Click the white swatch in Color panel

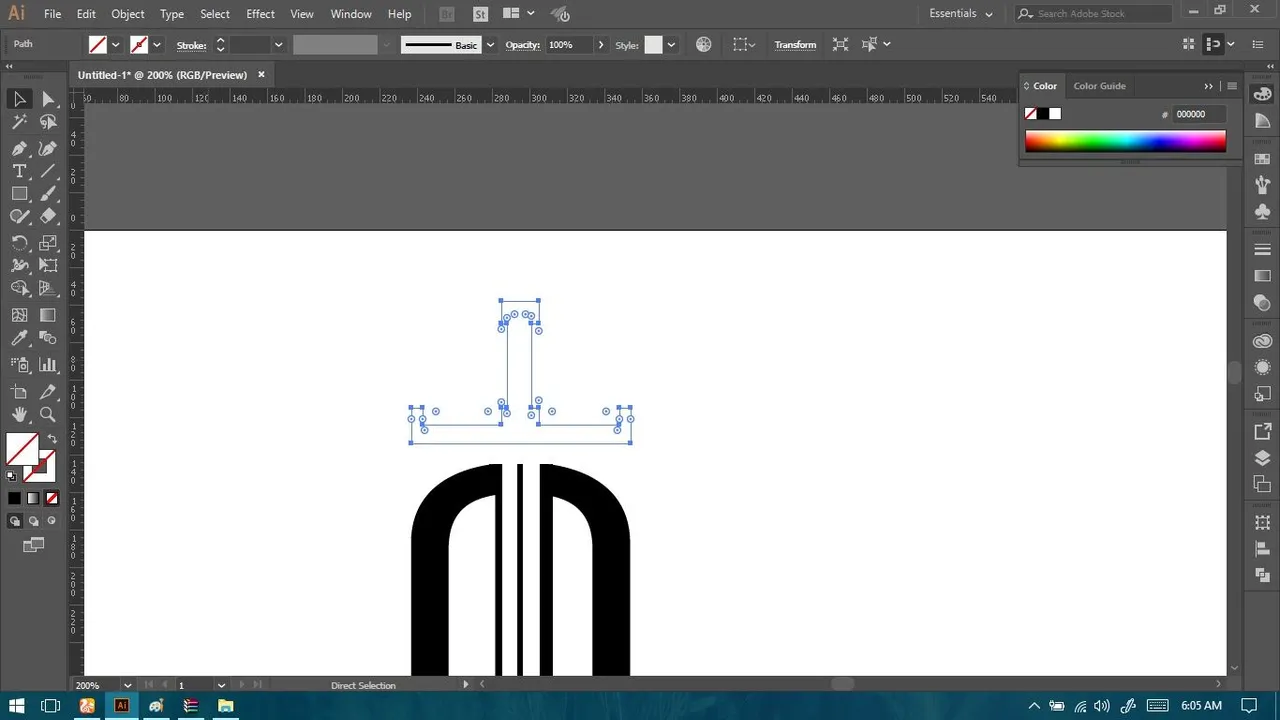[x=1055, y=114]
